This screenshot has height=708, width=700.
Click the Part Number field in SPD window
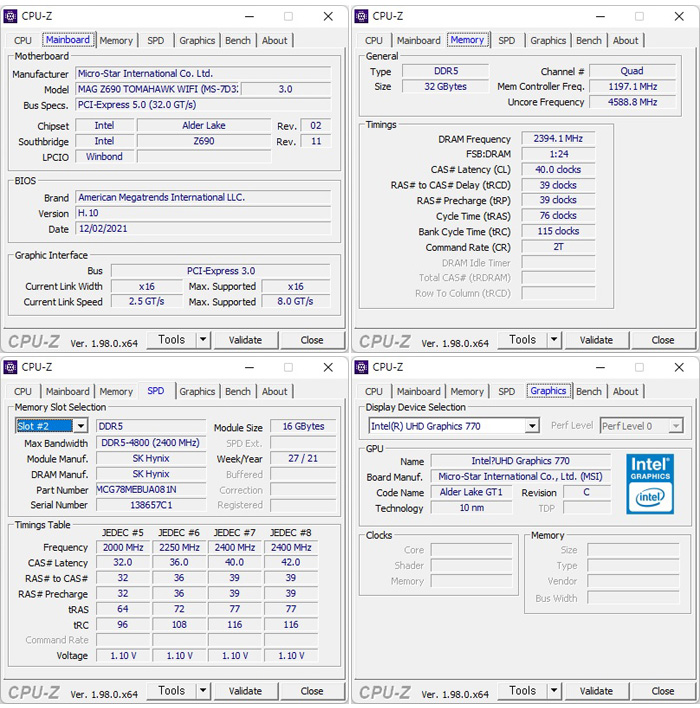[151, 490]
